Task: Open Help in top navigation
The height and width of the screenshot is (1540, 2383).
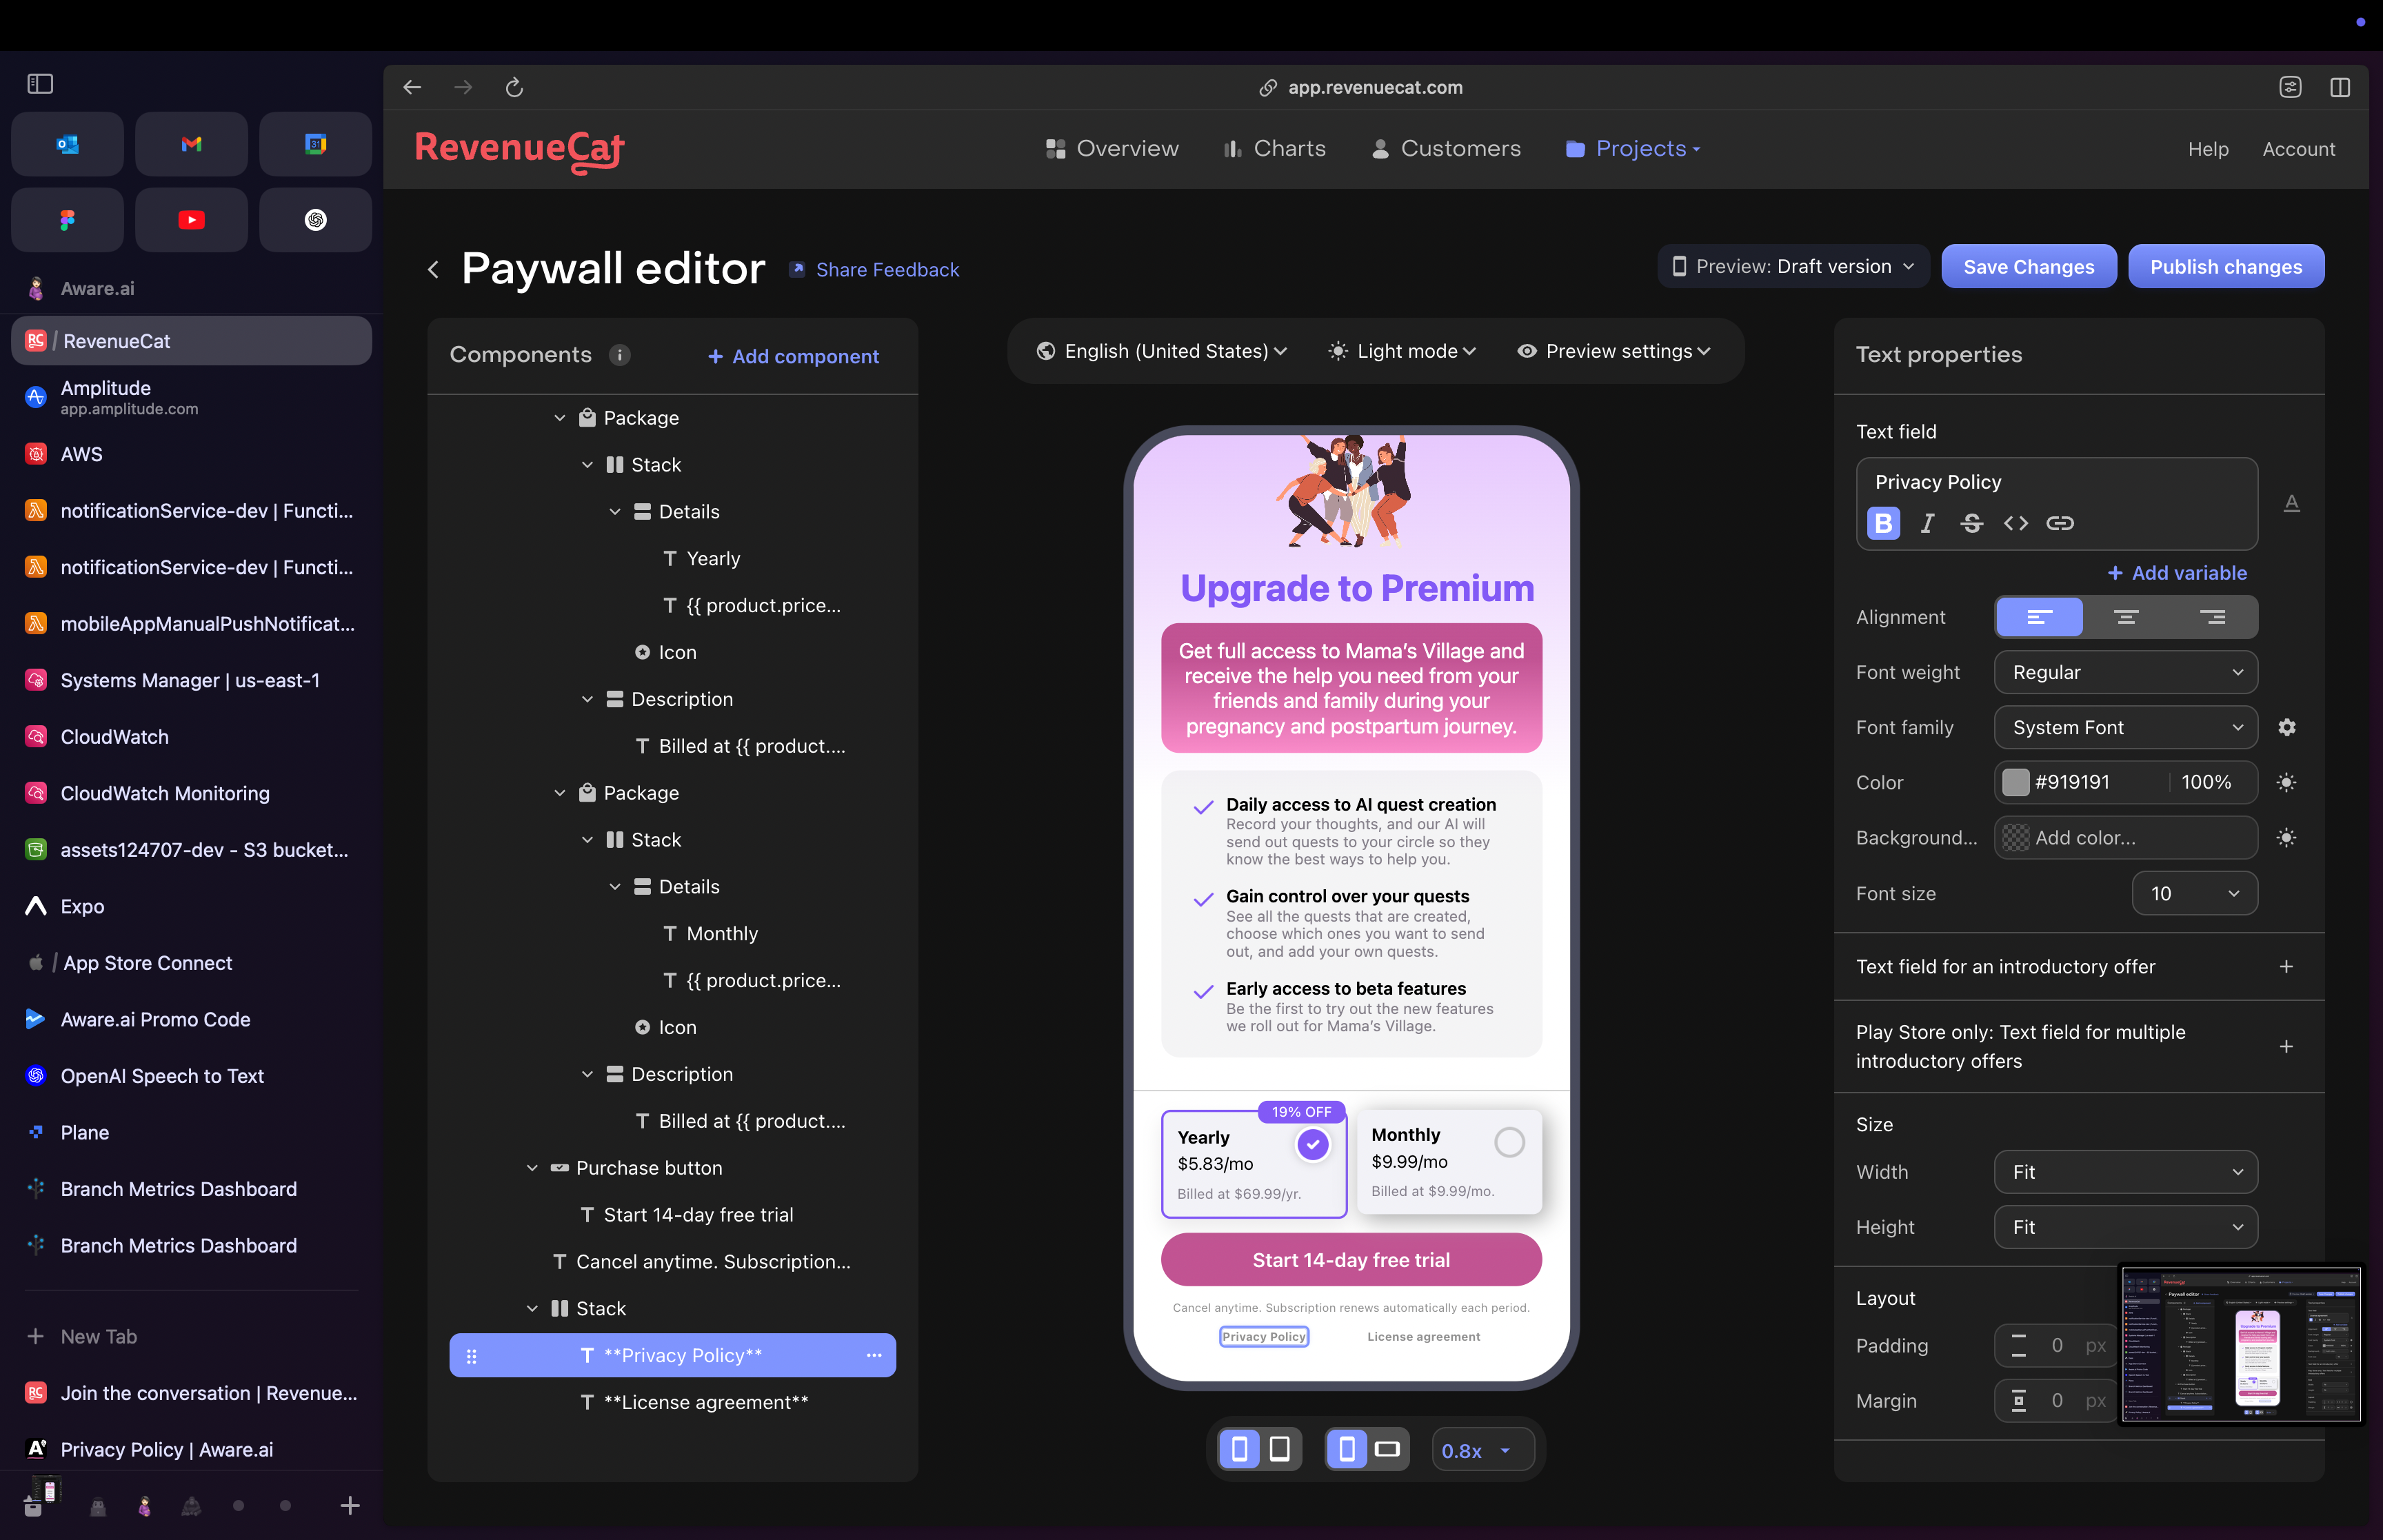Action: (2208, 149)
